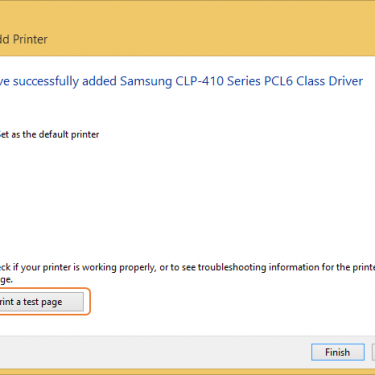Screen dimensions: 375x375
Task: Toggle the Set as the default printer option
Action: [49, 135]
